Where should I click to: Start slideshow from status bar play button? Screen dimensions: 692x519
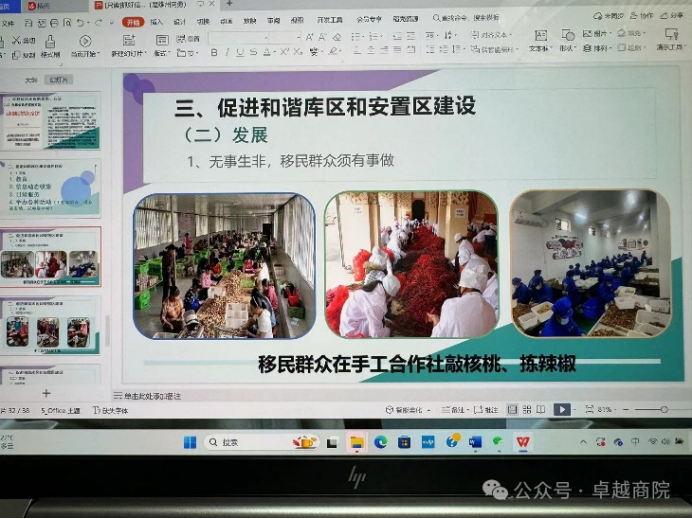(562, 409)
